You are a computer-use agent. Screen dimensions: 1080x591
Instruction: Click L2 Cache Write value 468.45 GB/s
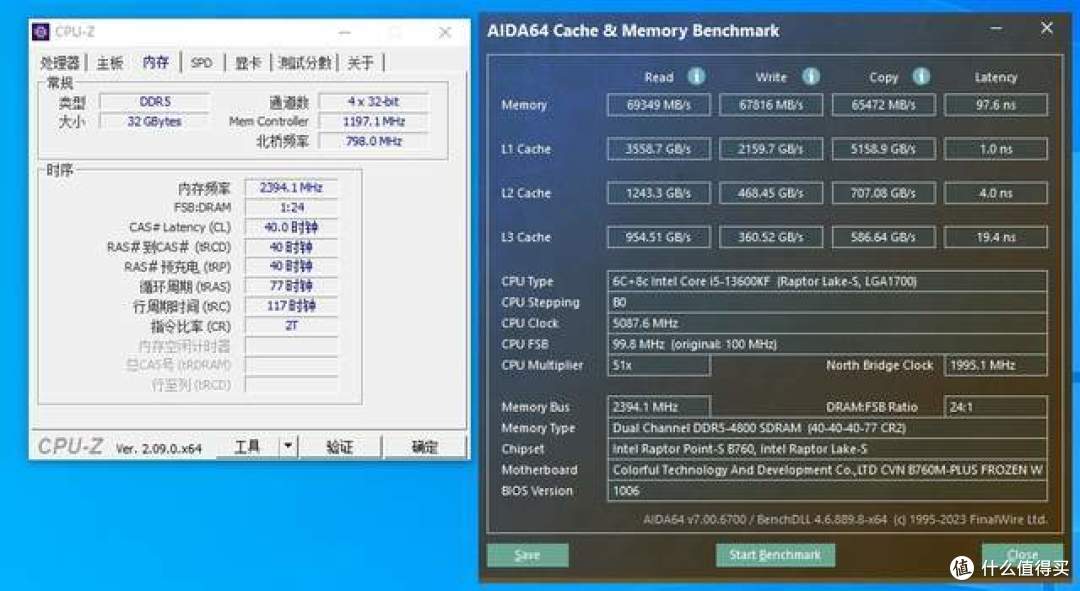click(771, 193)
